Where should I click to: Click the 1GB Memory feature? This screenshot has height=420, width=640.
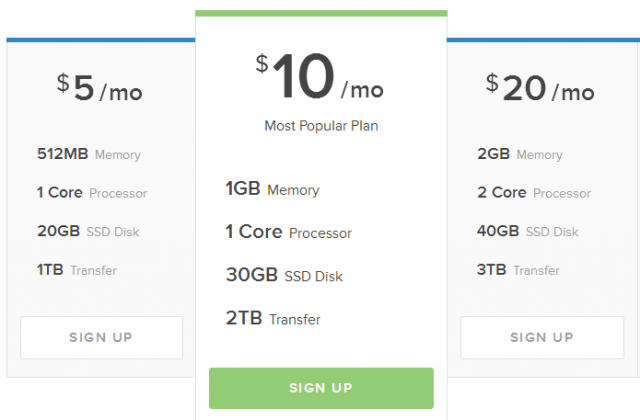click(272, 189)
